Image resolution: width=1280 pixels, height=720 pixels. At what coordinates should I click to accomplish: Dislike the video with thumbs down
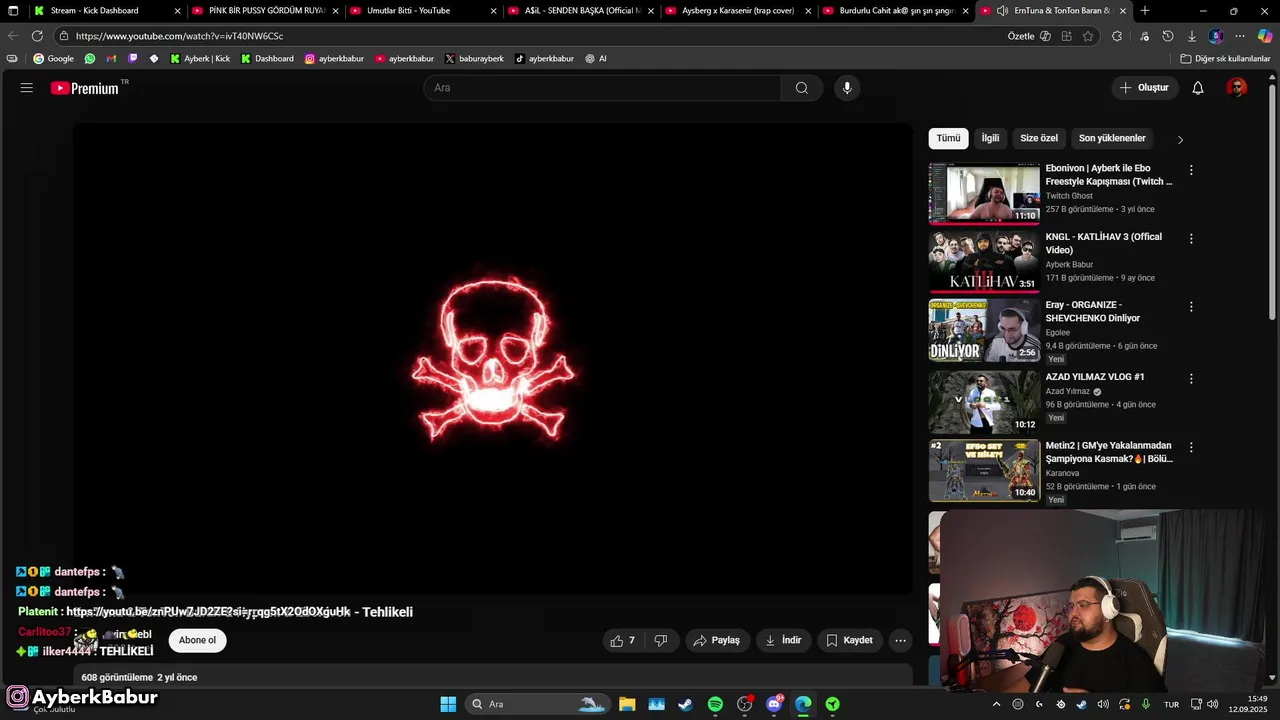pos(661,640)
